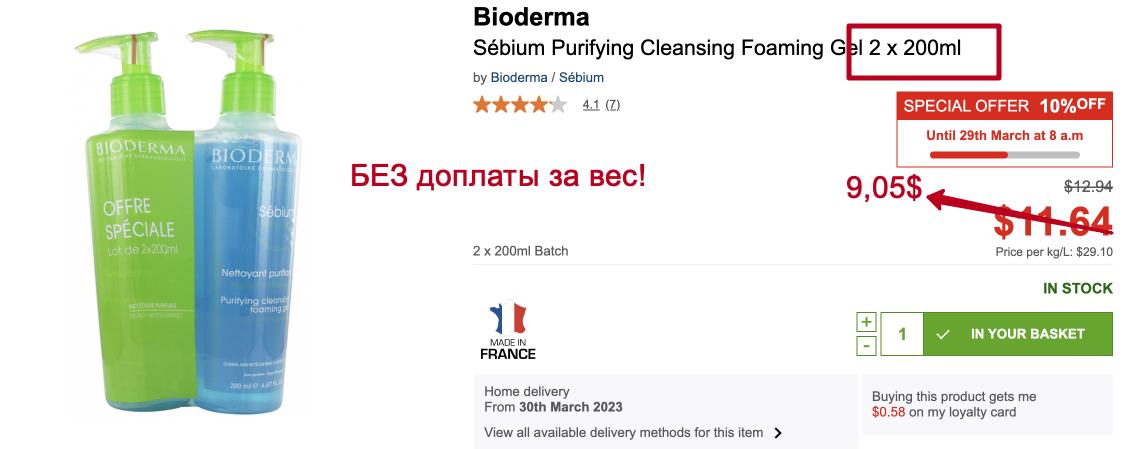Click the 2 x 200ml Batch label
The image size is (1123, 449).
pyautogui.click(x=520, y=251)
